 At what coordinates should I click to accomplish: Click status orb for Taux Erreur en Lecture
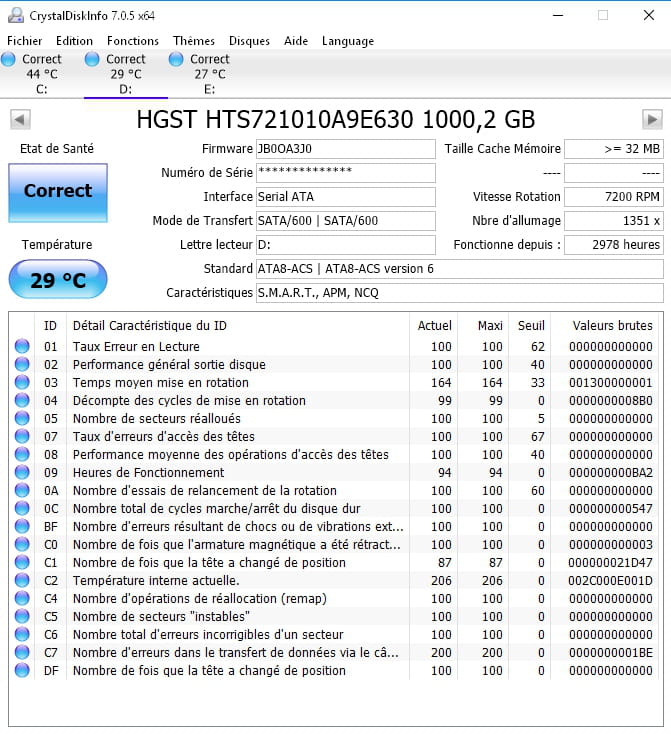click(22, 347)
